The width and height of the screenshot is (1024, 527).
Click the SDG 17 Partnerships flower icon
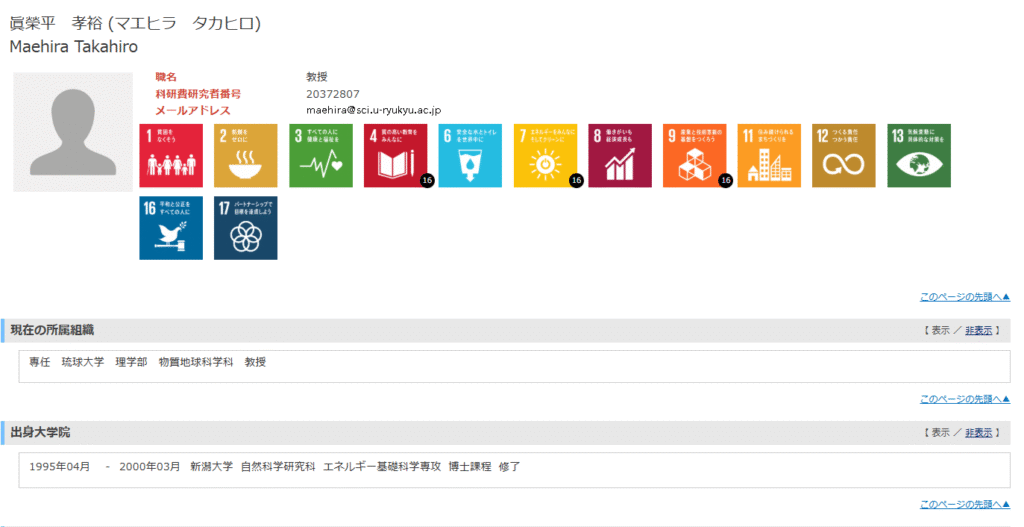coord(246,228)
